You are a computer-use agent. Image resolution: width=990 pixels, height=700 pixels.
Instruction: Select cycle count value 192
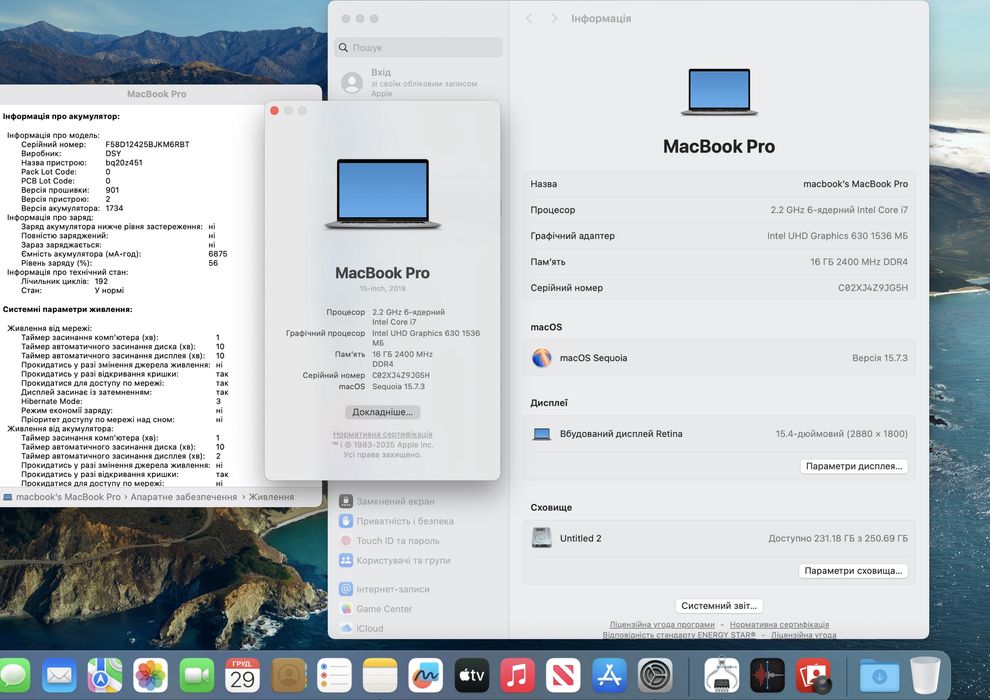point(101,281)
